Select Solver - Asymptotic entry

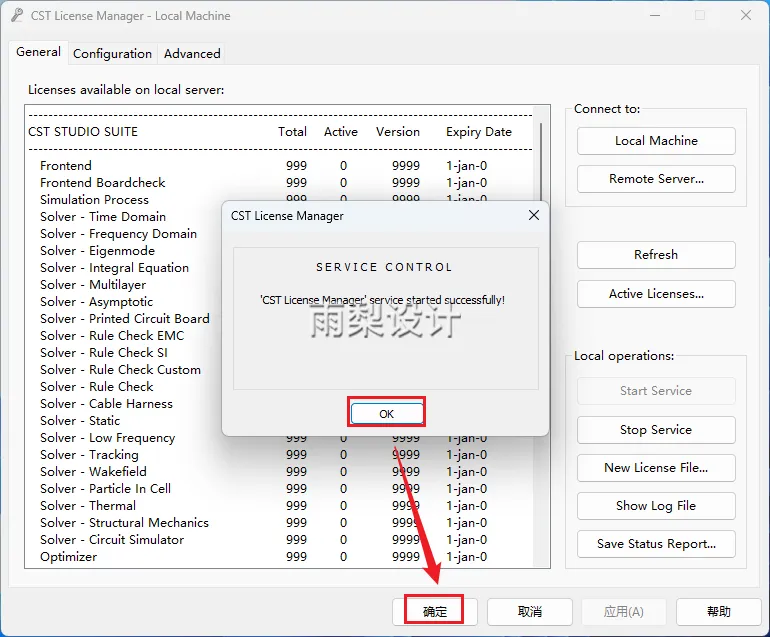[96, 302]
